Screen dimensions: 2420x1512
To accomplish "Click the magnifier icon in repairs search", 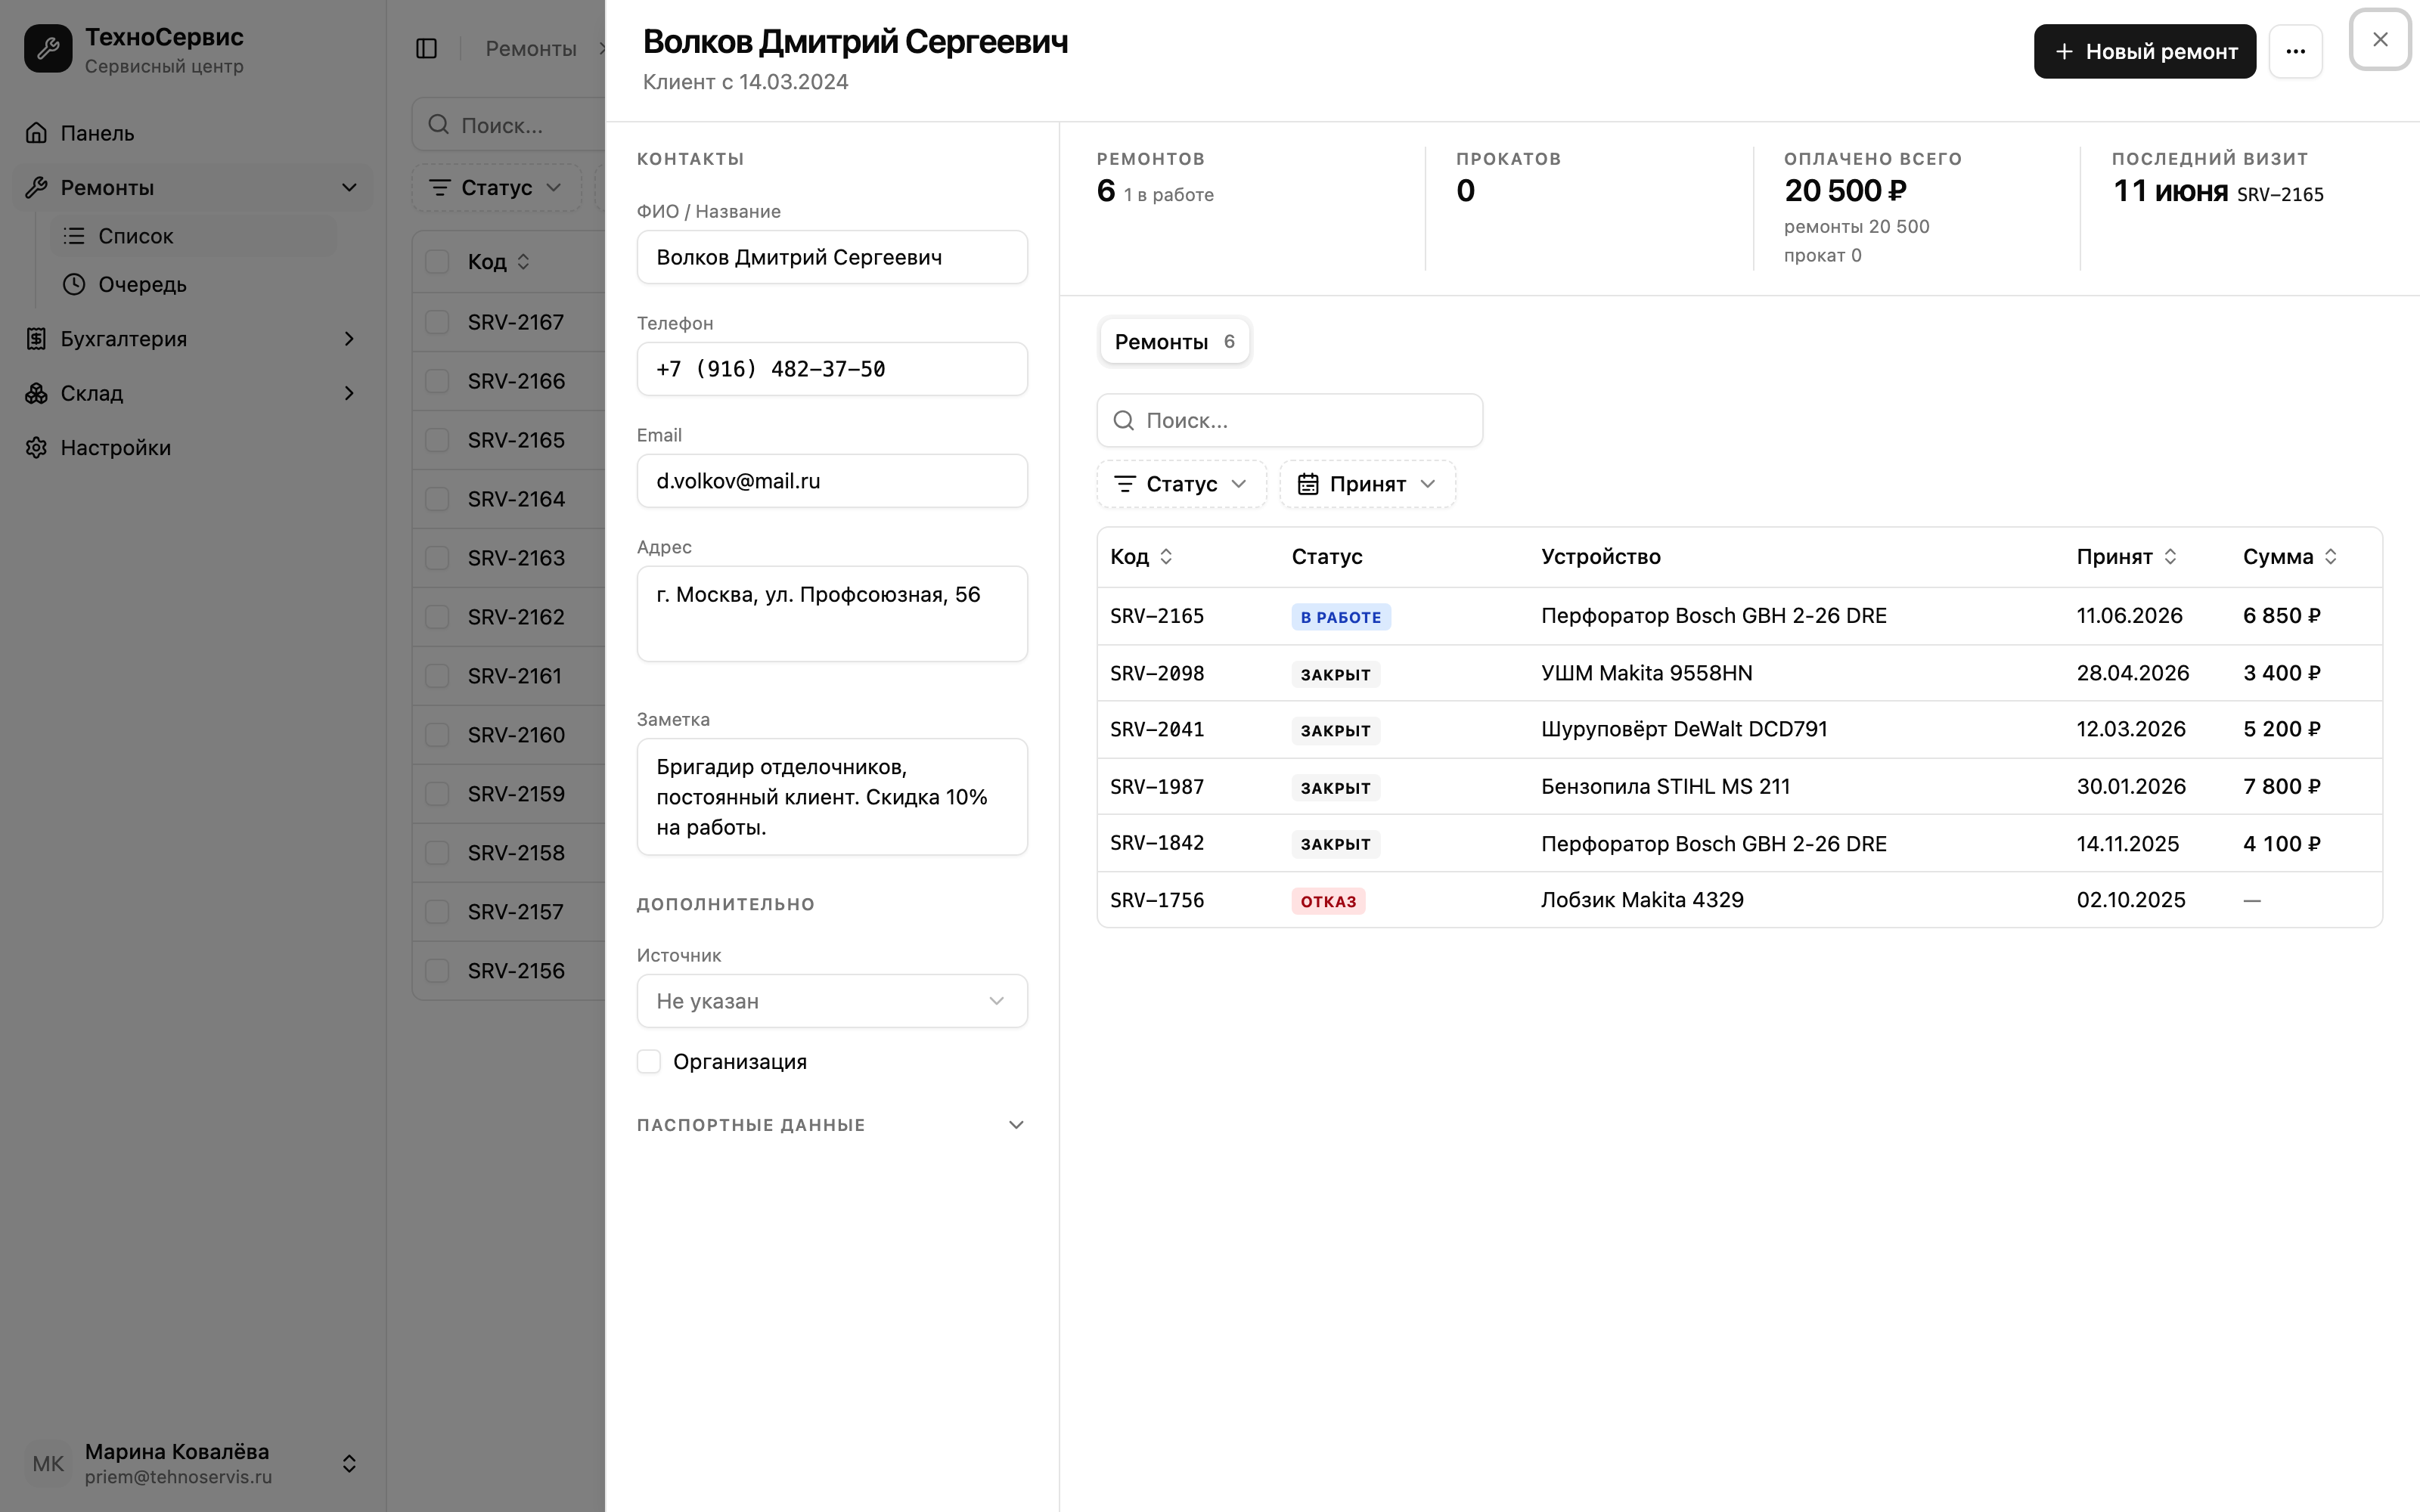I will click(1124, 420).
